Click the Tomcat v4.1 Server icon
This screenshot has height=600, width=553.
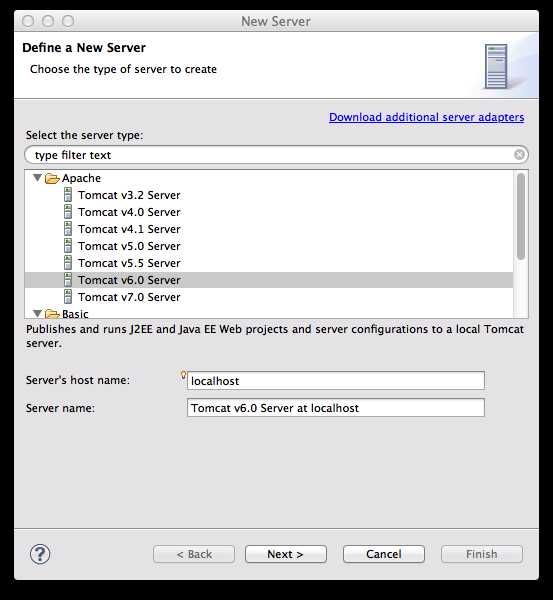click(68, 229)
